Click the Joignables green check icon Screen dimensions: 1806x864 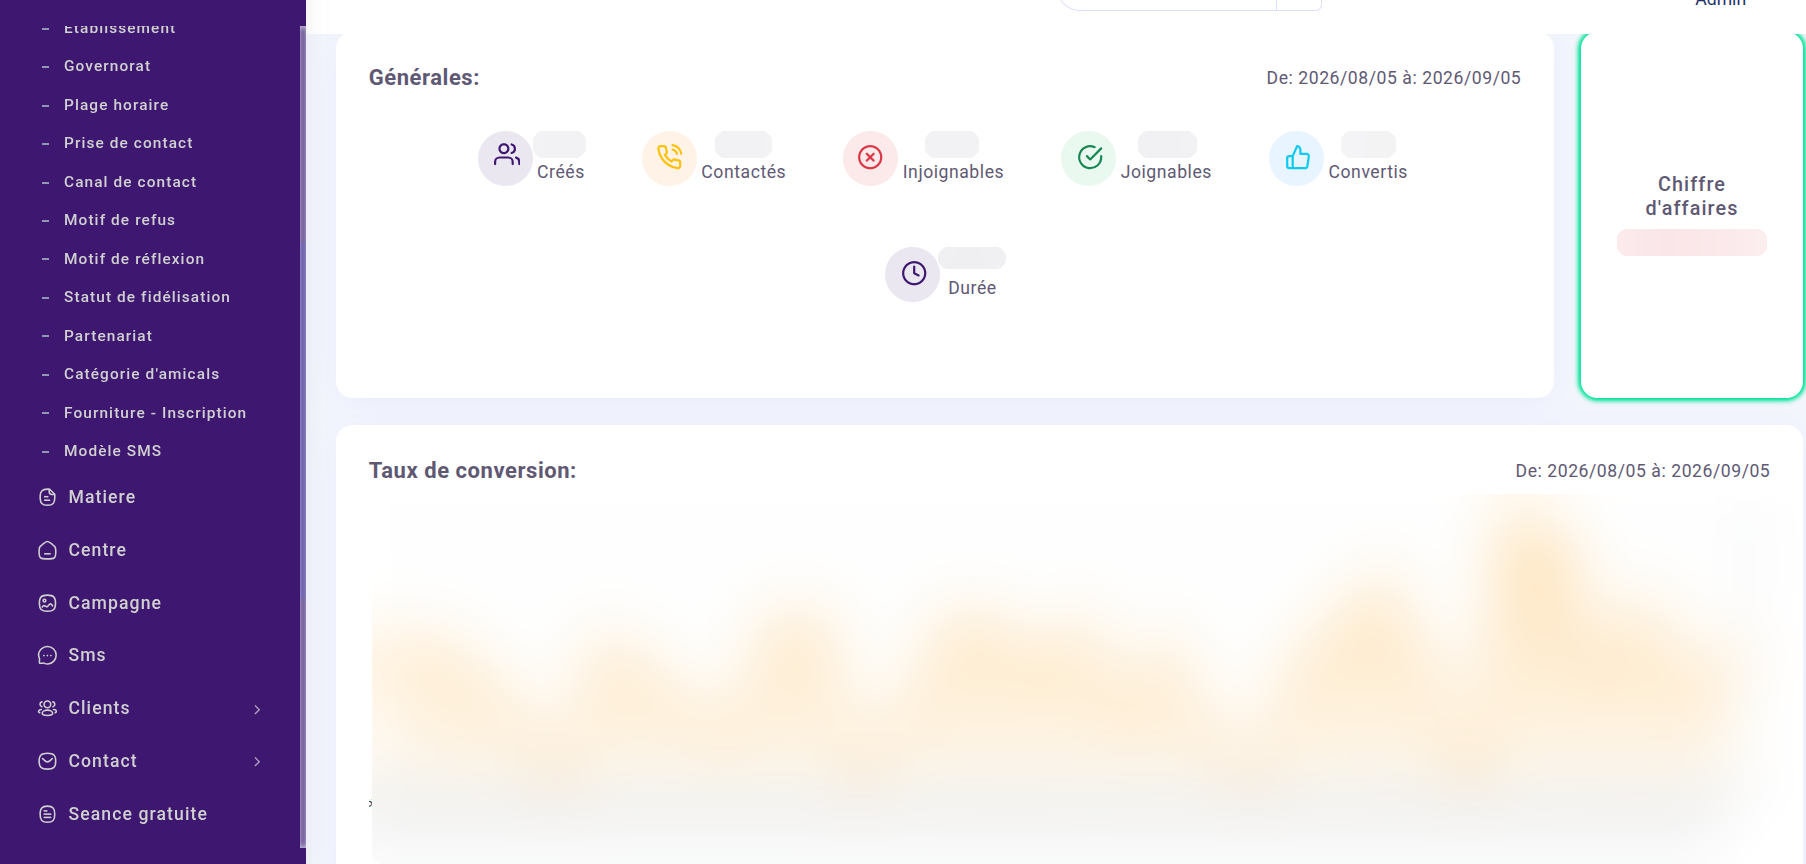point(1089,157)
